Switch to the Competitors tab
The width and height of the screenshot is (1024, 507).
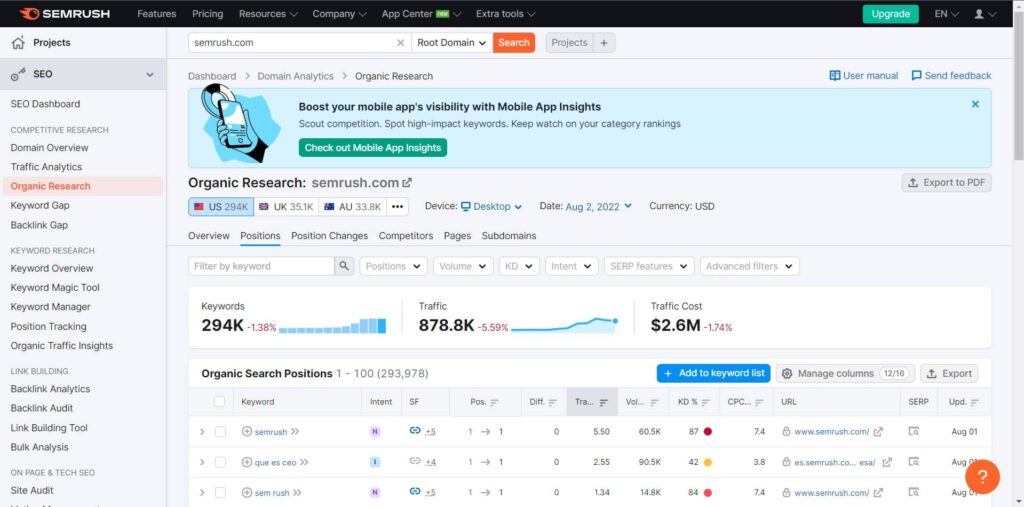pyautogui.click(x=406, y=236)
